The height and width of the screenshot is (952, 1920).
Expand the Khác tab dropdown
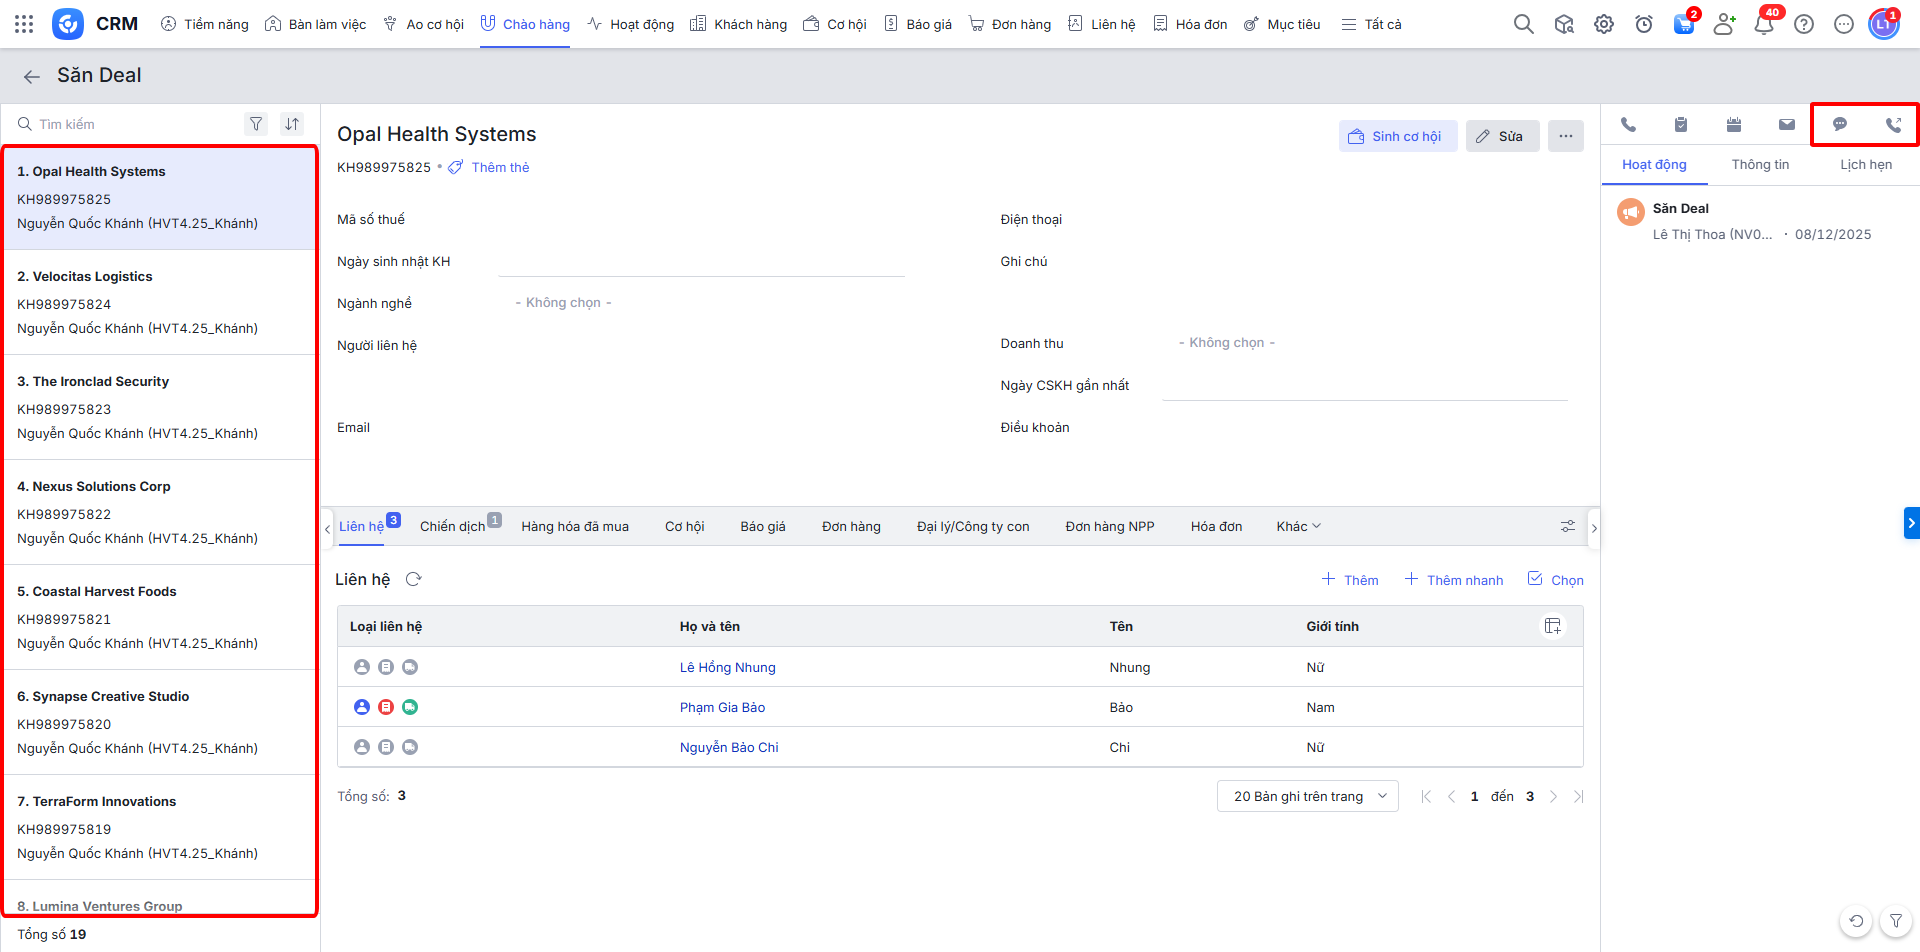1298,526
